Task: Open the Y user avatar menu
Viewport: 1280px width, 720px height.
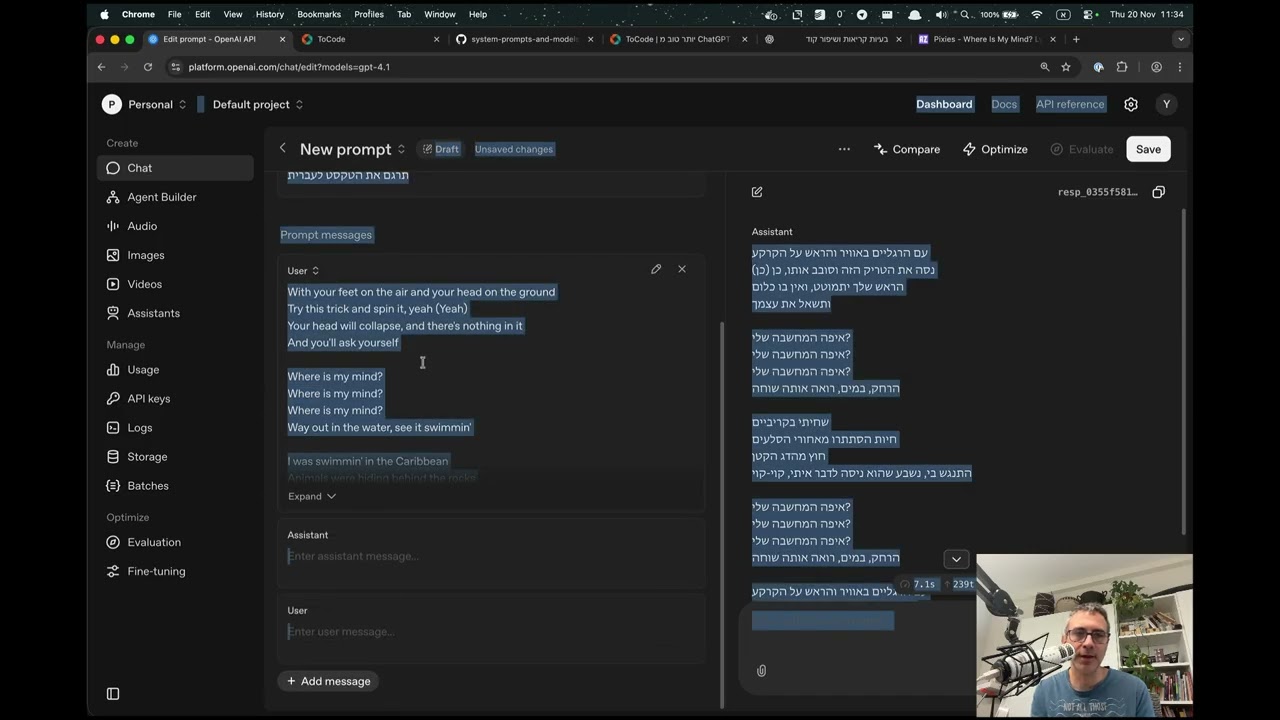Action: [1165, 104]
